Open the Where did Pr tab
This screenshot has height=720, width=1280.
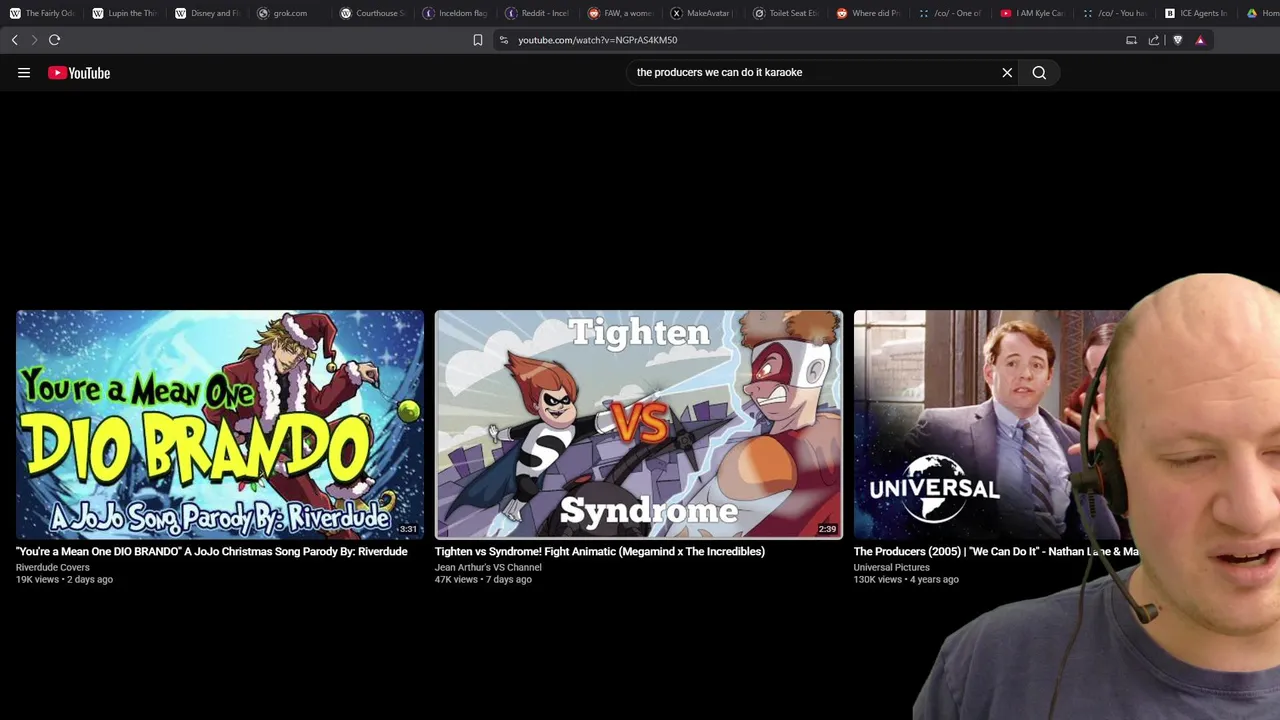pyautogui.click(x=870, y=13)
